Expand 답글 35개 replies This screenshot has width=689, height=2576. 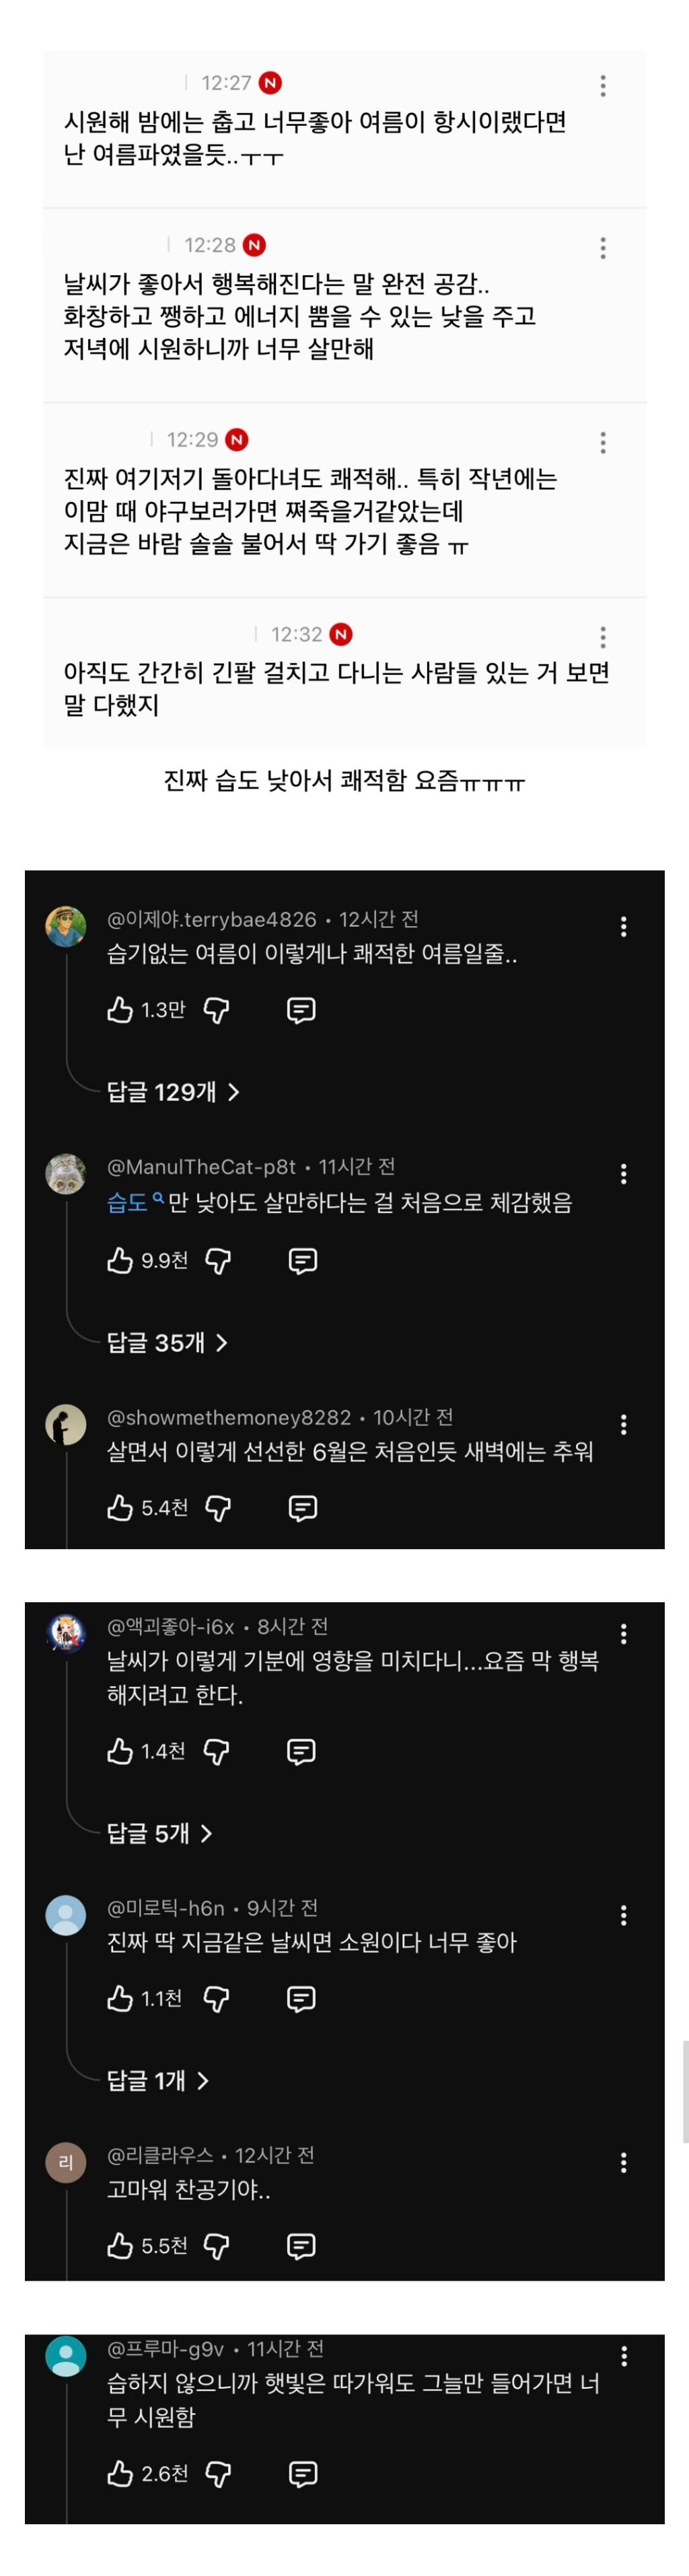tap(168, 1342)
